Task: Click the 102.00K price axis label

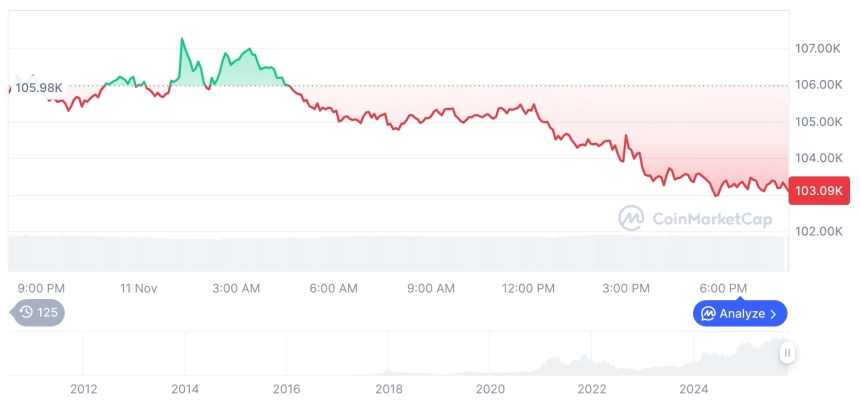Action: click(817, 231)
